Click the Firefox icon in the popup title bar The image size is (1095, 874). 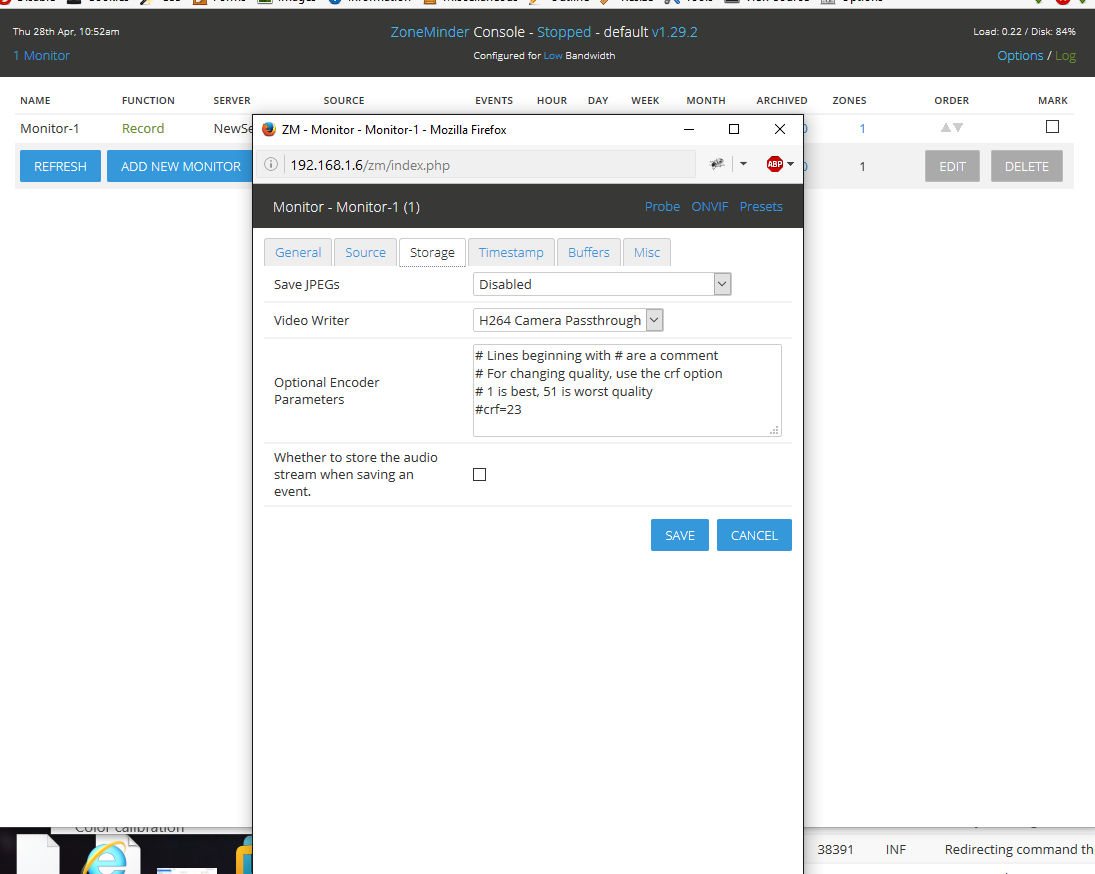tap(269, 129)
